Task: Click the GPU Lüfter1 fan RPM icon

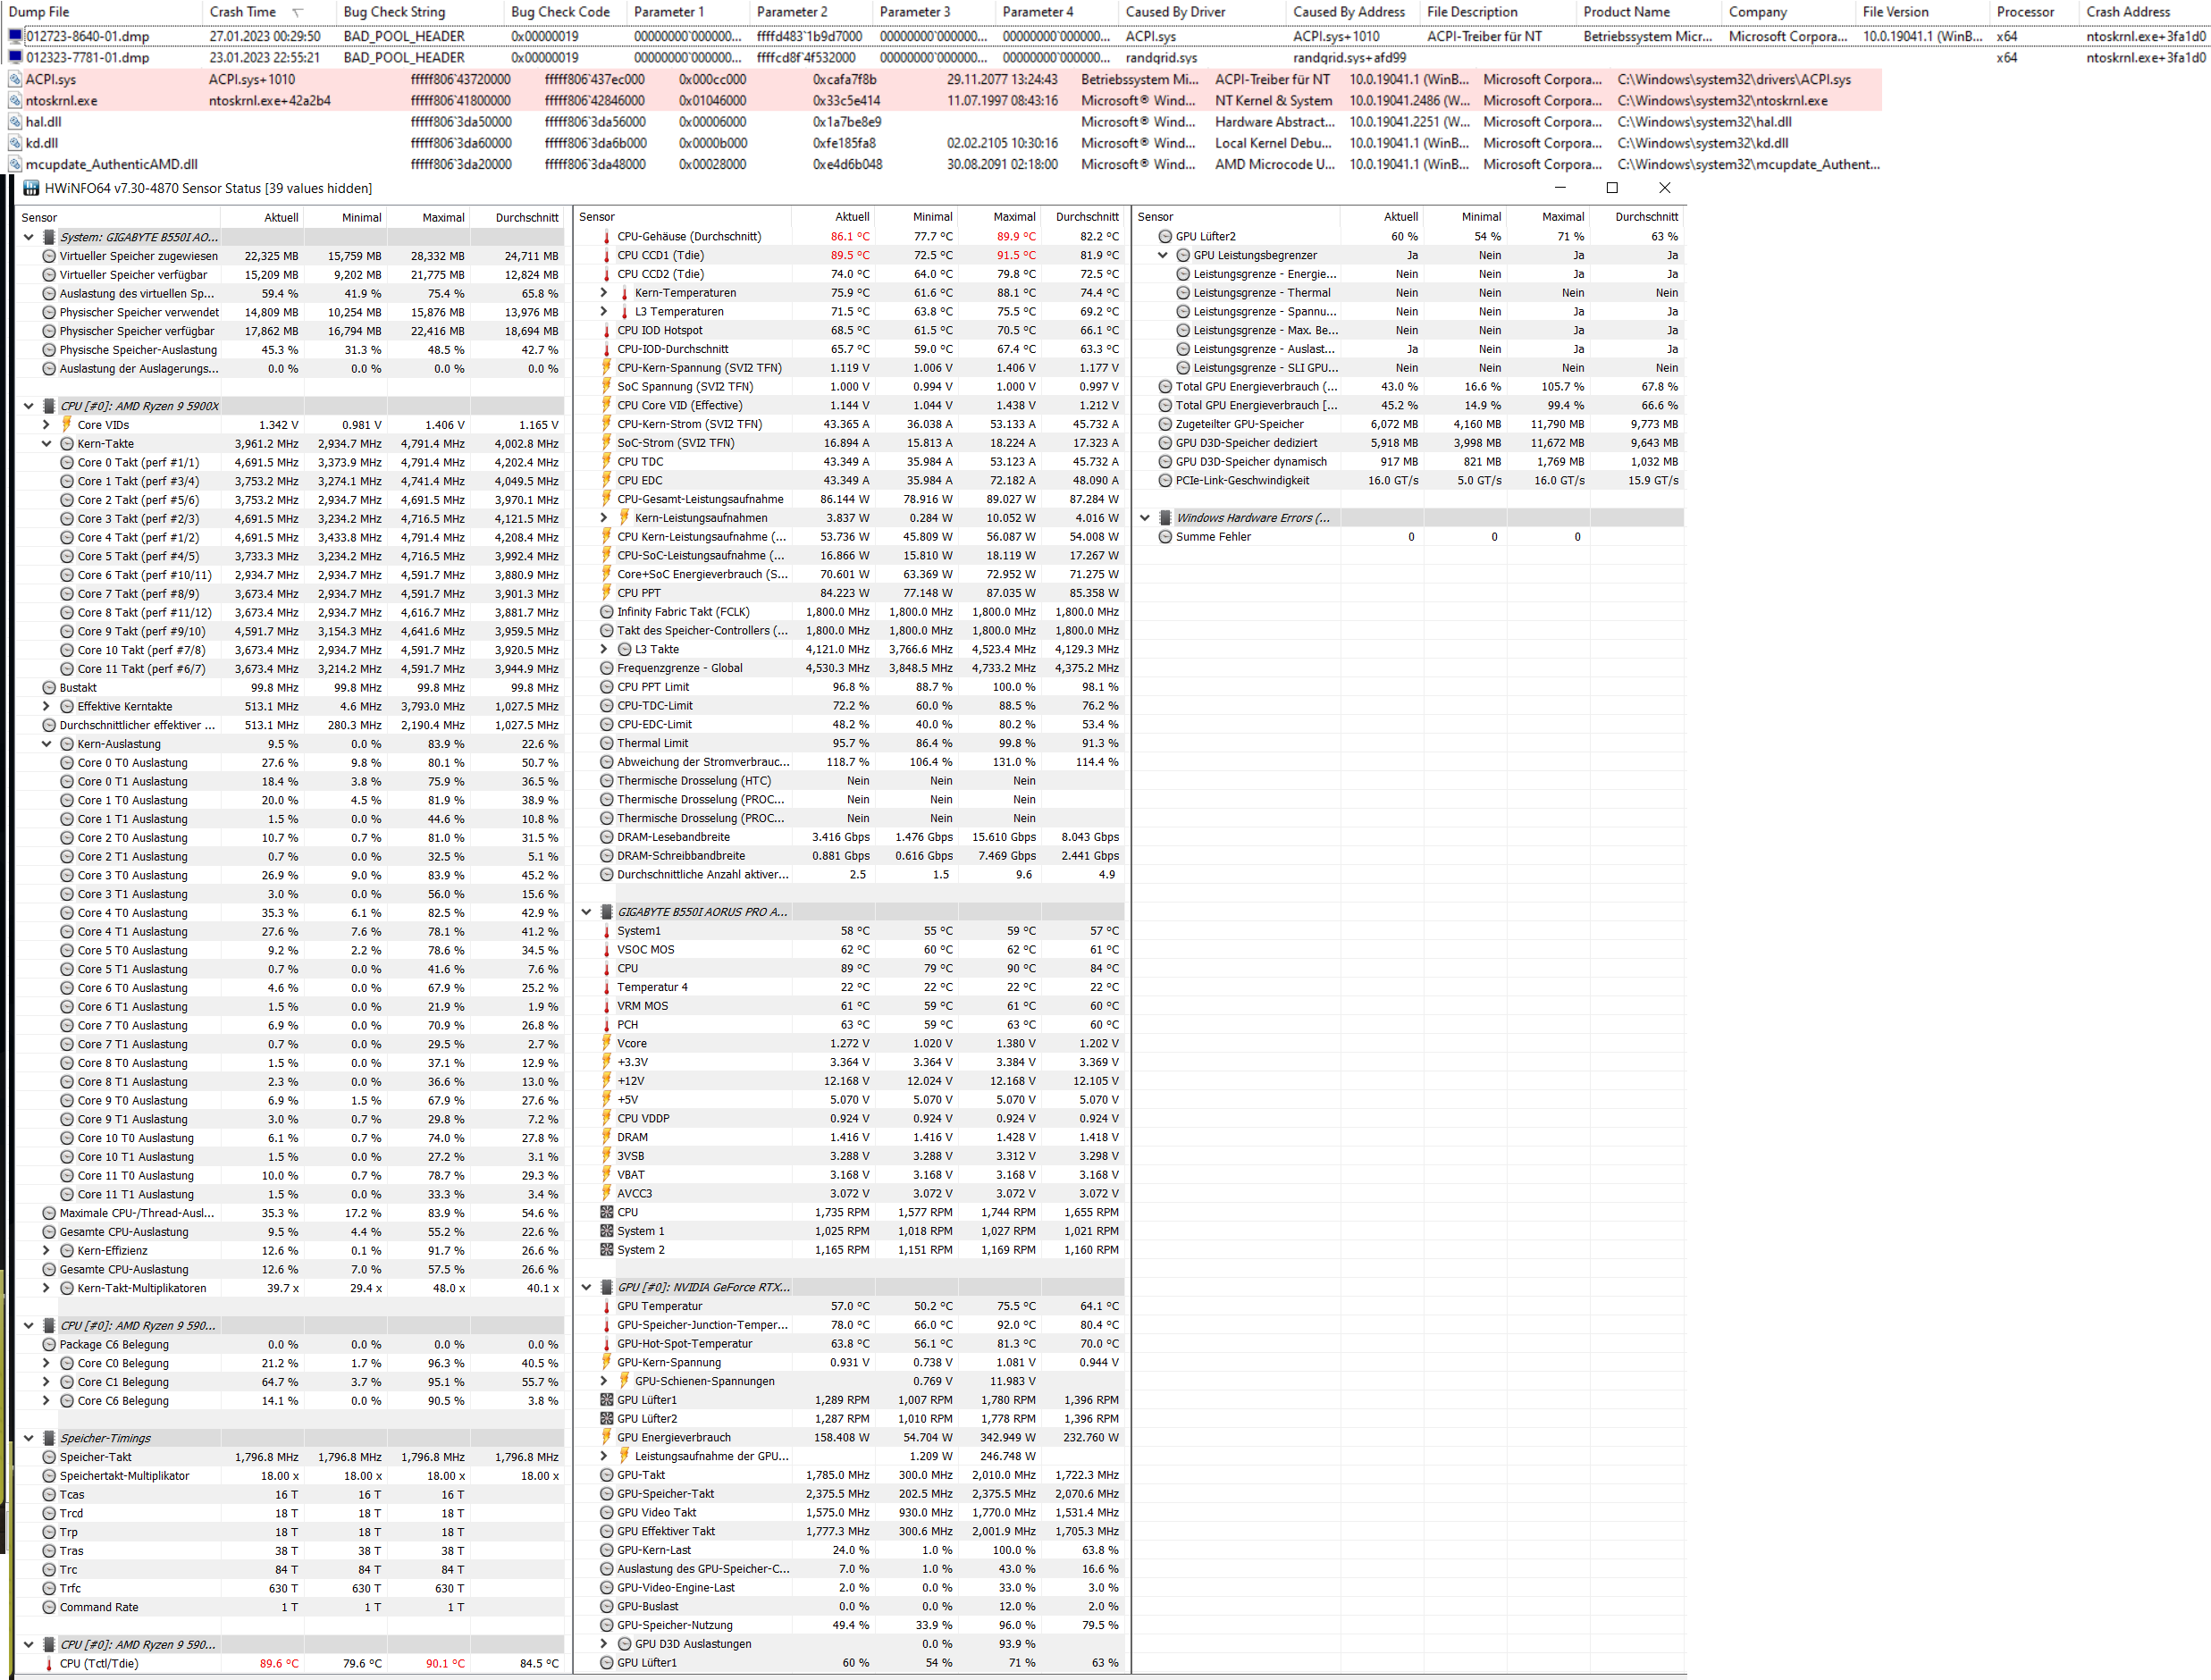Action: click(x=606, y=1400)
